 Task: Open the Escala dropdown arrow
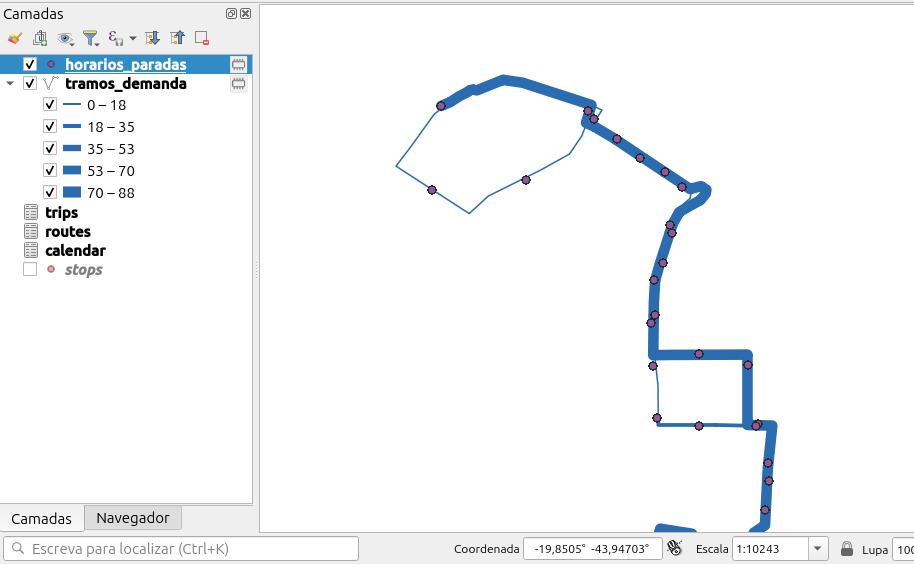tap(818, 549)
